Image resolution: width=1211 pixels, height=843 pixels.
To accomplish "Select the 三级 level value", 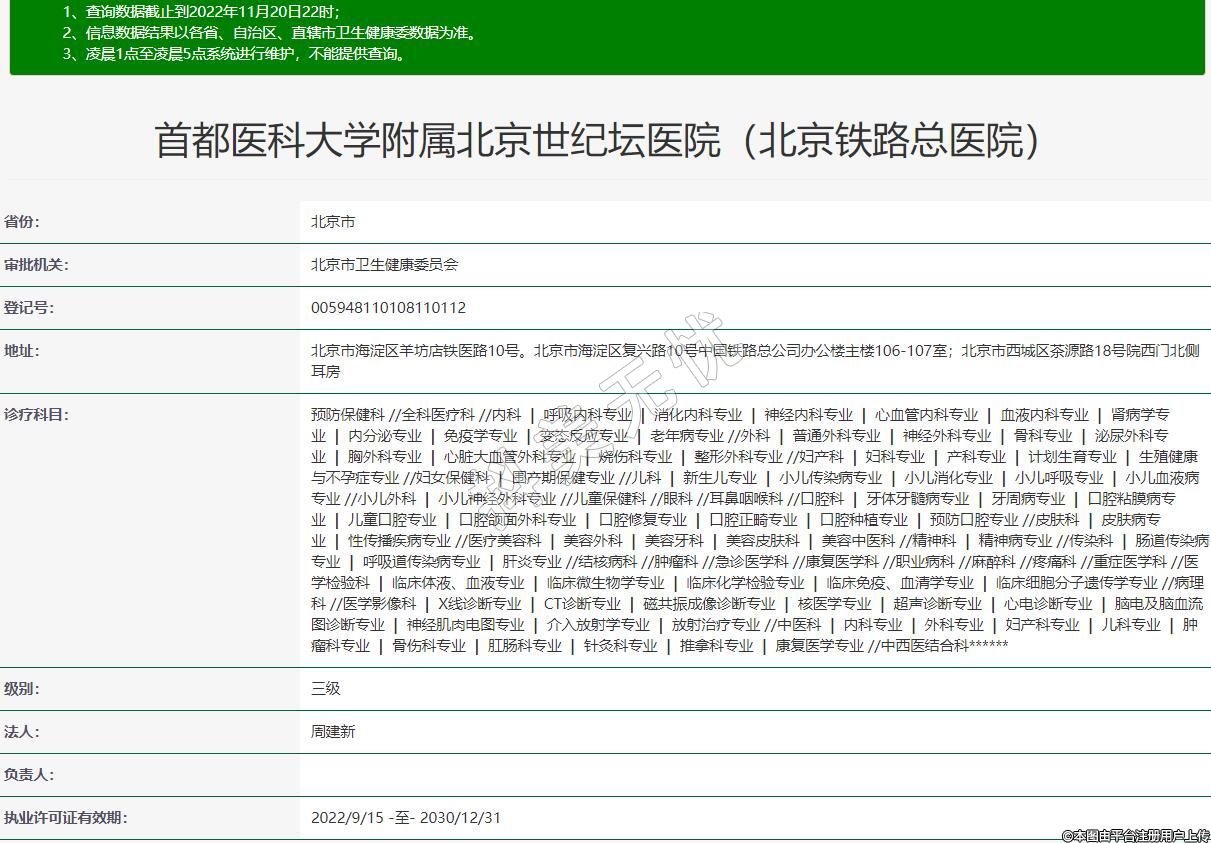I will (326, 689).
